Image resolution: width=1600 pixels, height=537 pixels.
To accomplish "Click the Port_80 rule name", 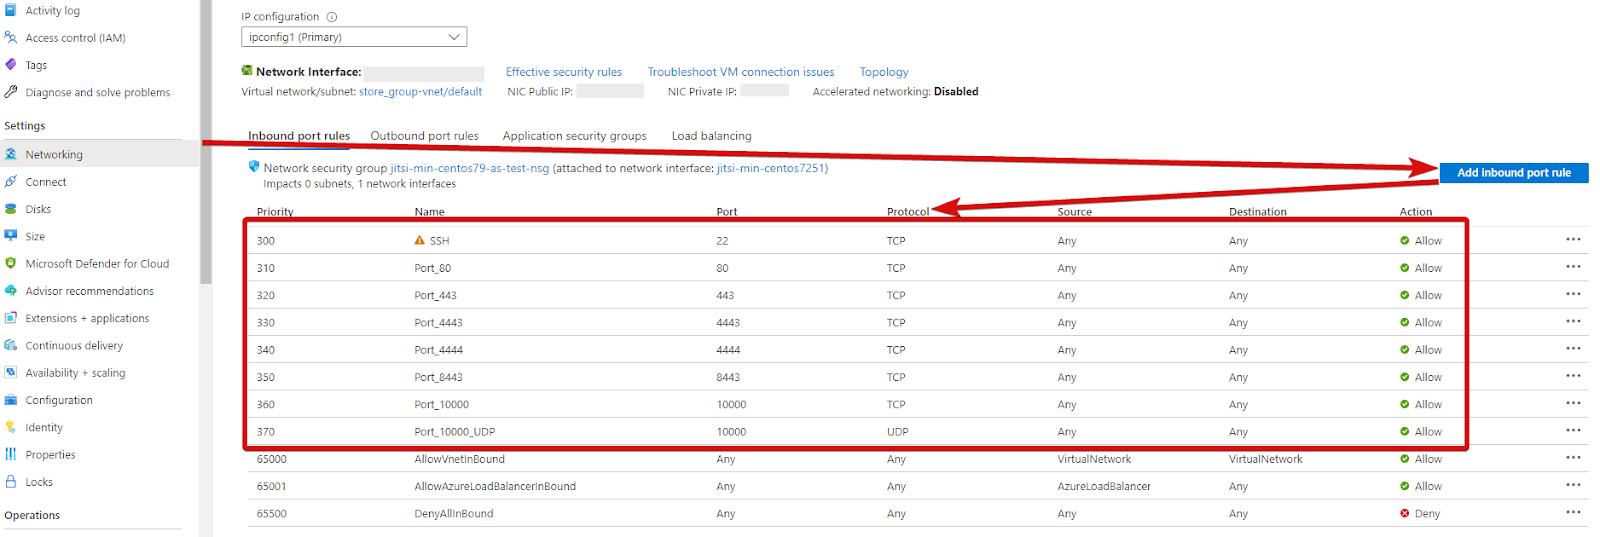I will tap(433, 268).
